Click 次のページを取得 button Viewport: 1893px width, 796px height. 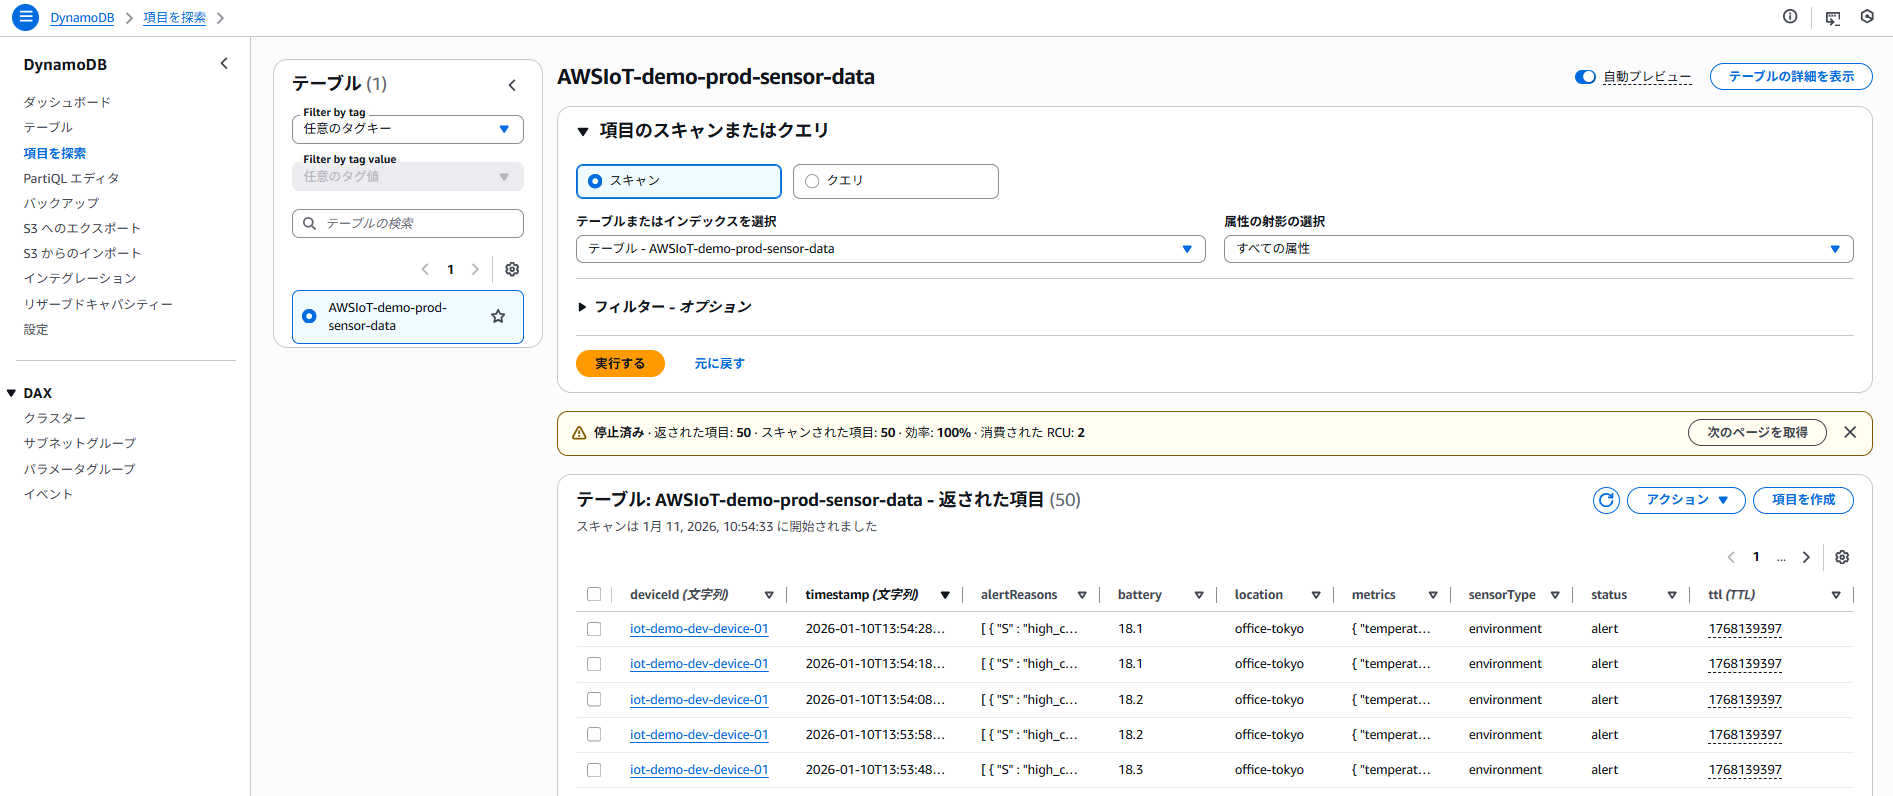pos(1757,432)
